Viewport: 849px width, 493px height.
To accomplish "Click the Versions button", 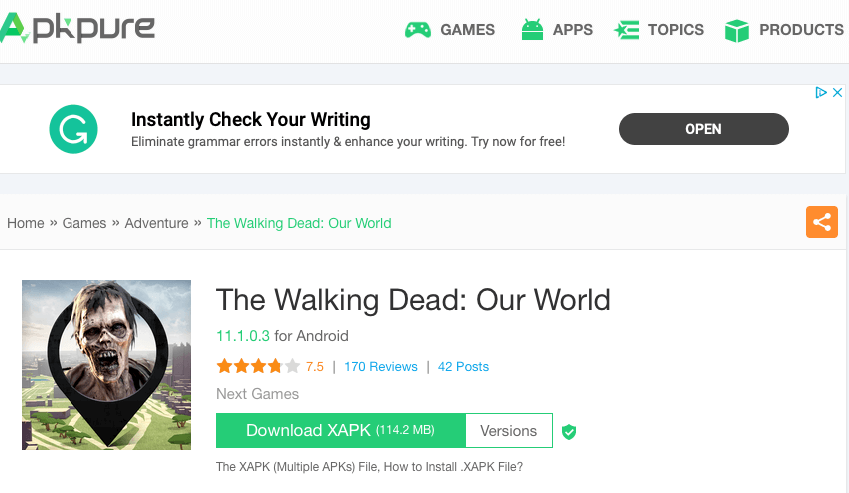I will tap(509, 431).
